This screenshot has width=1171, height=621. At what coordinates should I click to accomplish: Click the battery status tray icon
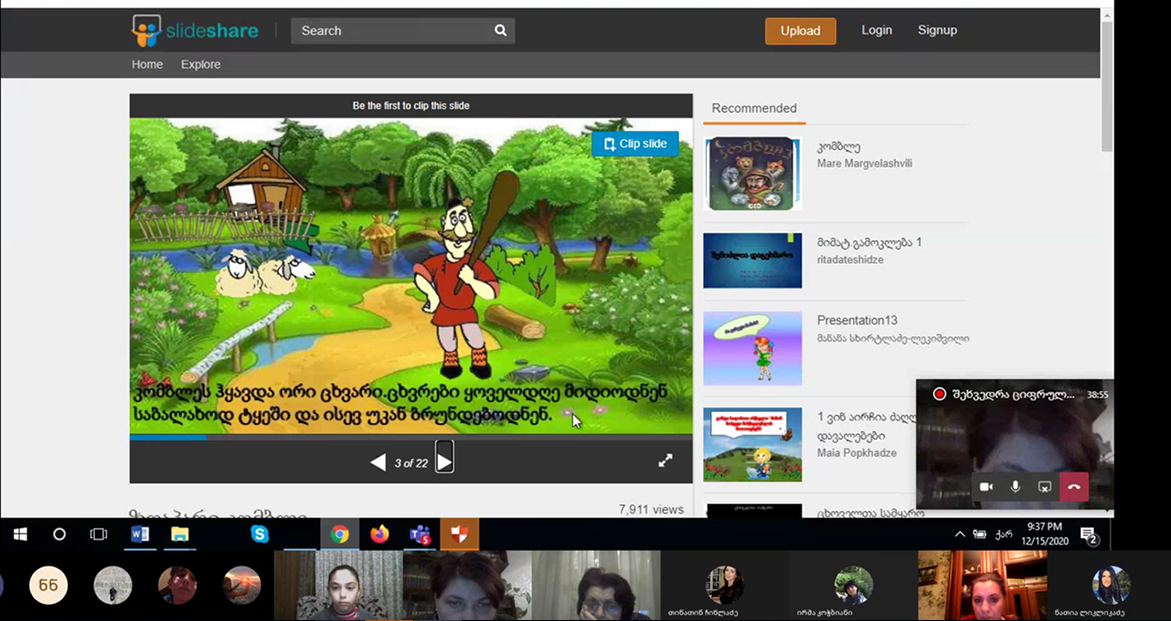click(x=979, y=534)
